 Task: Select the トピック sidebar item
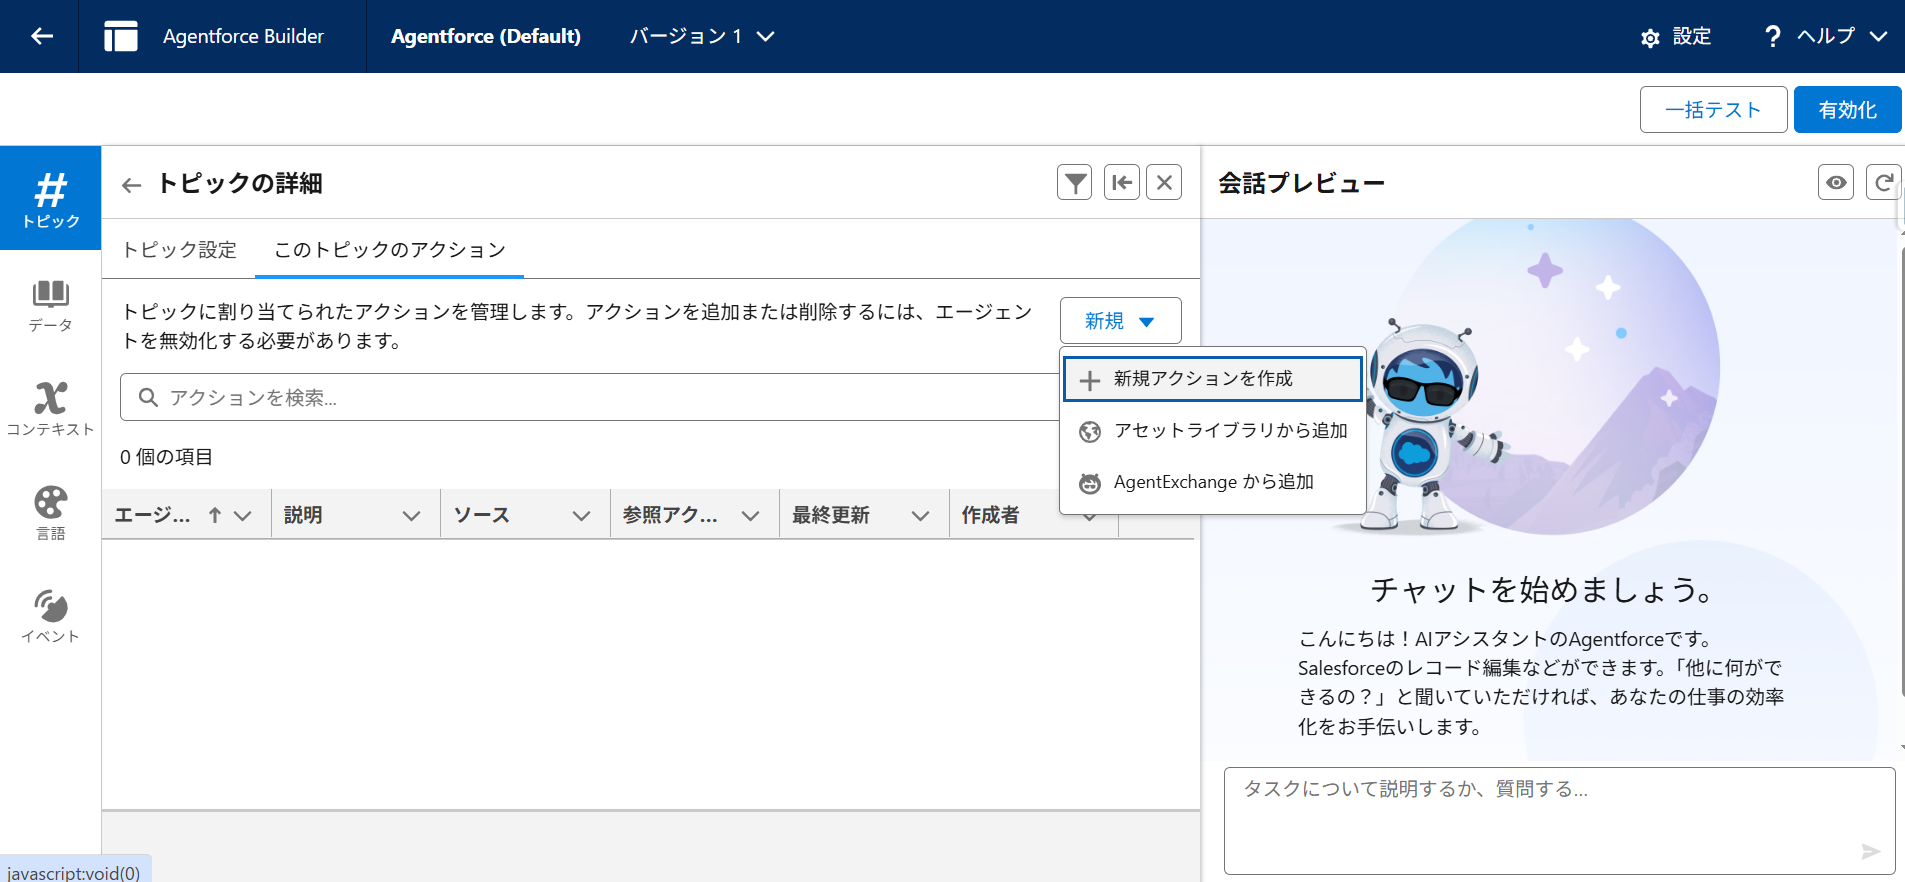tap(51, 198)
